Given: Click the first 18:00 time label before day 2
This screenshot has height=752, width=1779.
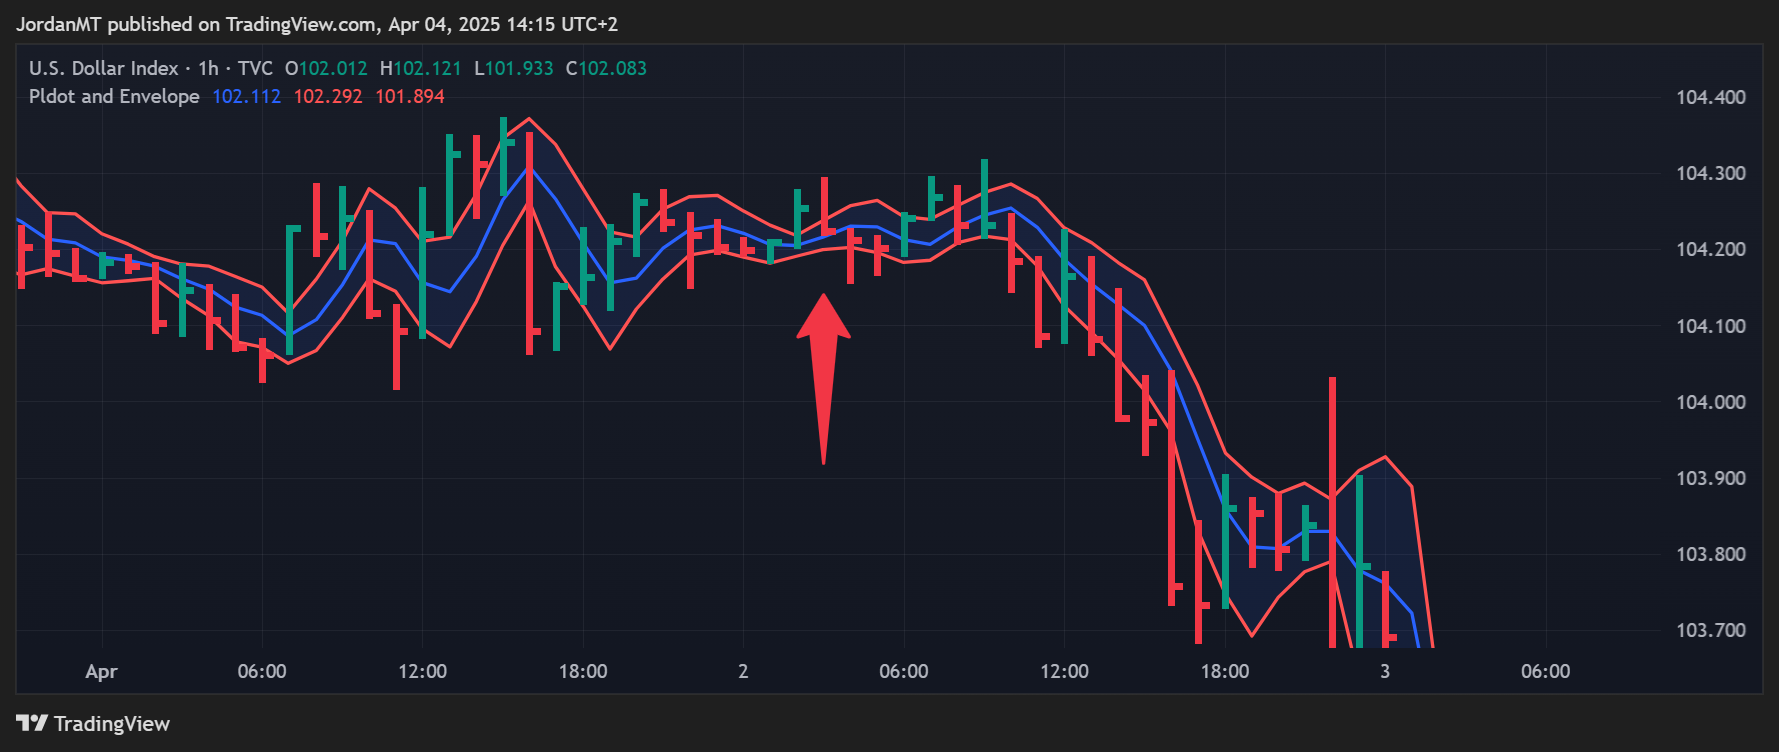Looking at the screenshot, I should (583, 671).
